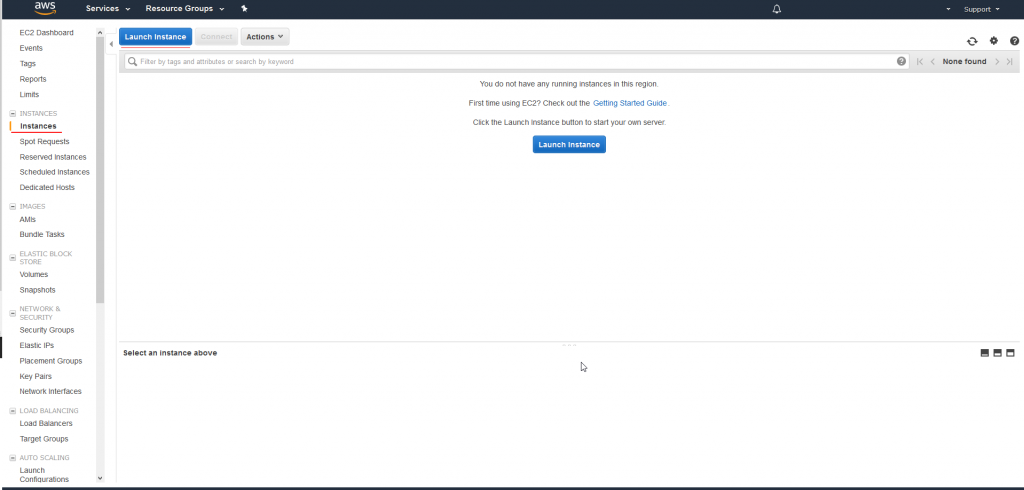Screen dimensions: 1024x490
Task: Open Spot Requests in sidebar
Action: pyautogui.click(x=44, y=142)
